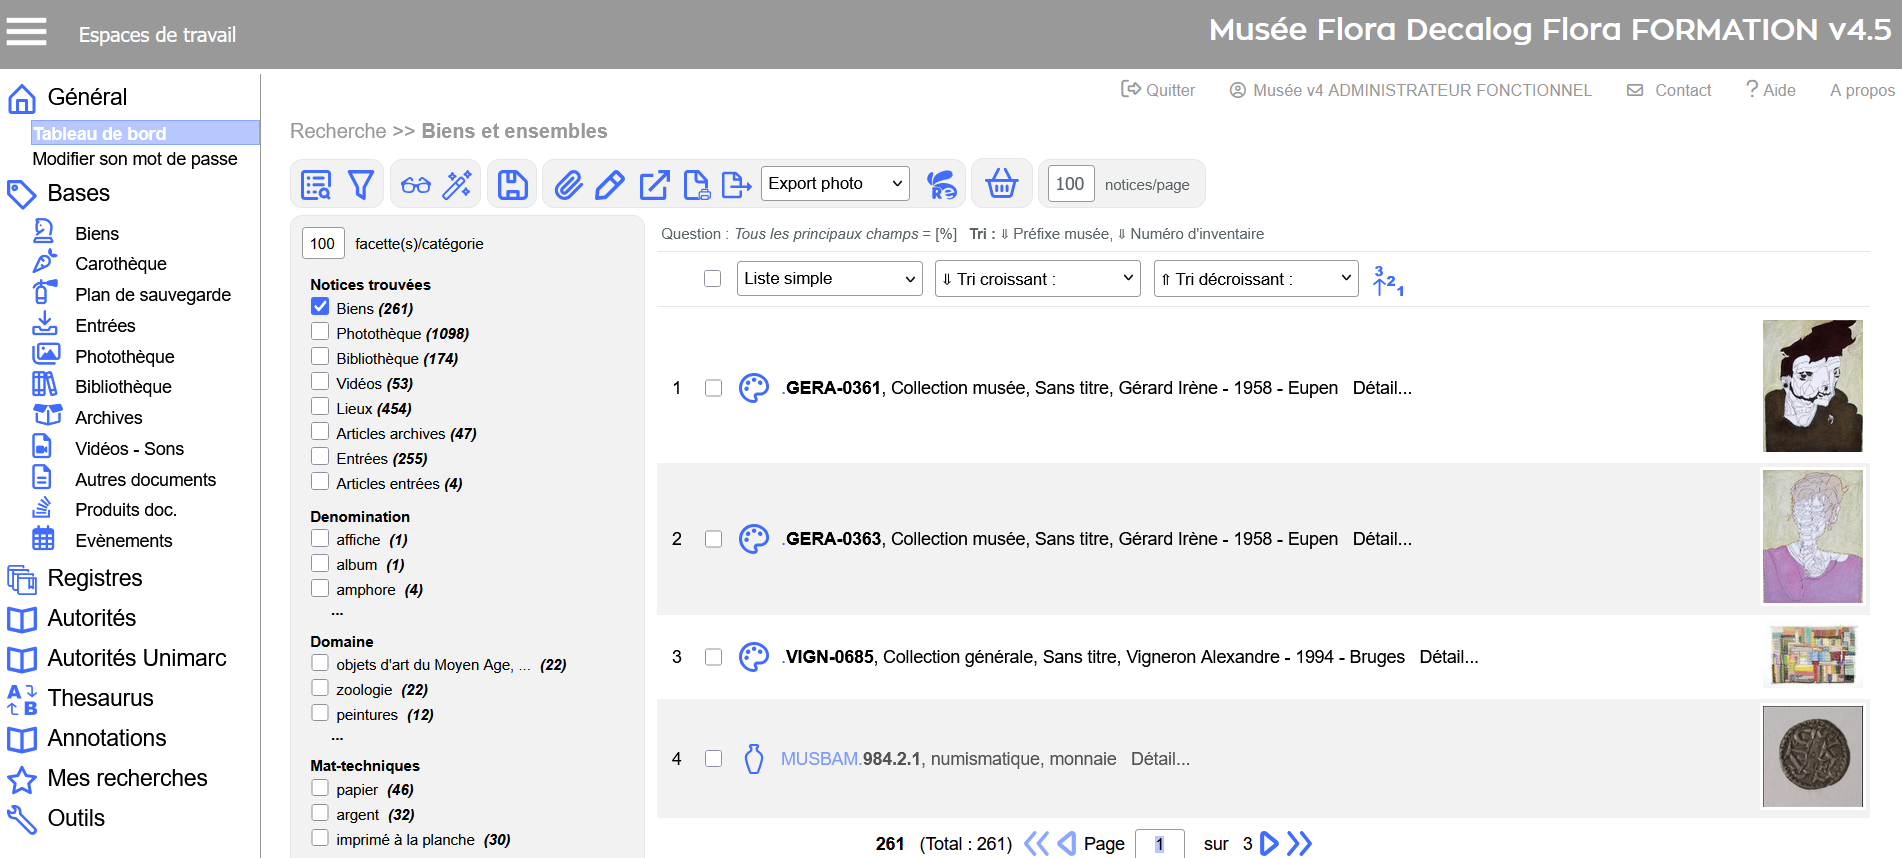Go to the previous page arrow
This screenshot has height=858, width=1902.
click(1067, 843)
